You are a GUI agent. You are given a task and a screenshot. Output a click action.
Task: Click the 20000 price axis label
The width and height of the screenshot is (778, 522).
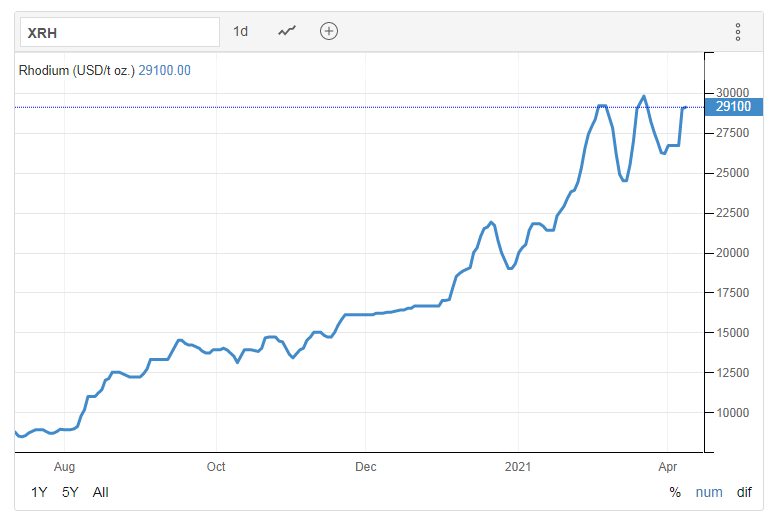coord(733,252)
